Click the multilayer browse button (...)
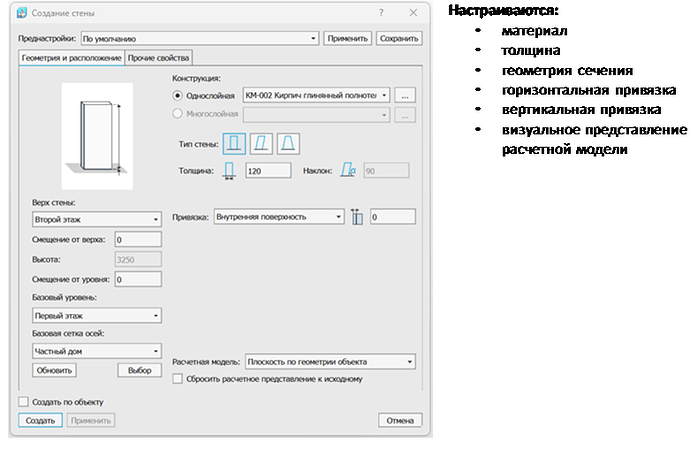The height and width of the screenshot is (457, 690). [x=405, y=115]
